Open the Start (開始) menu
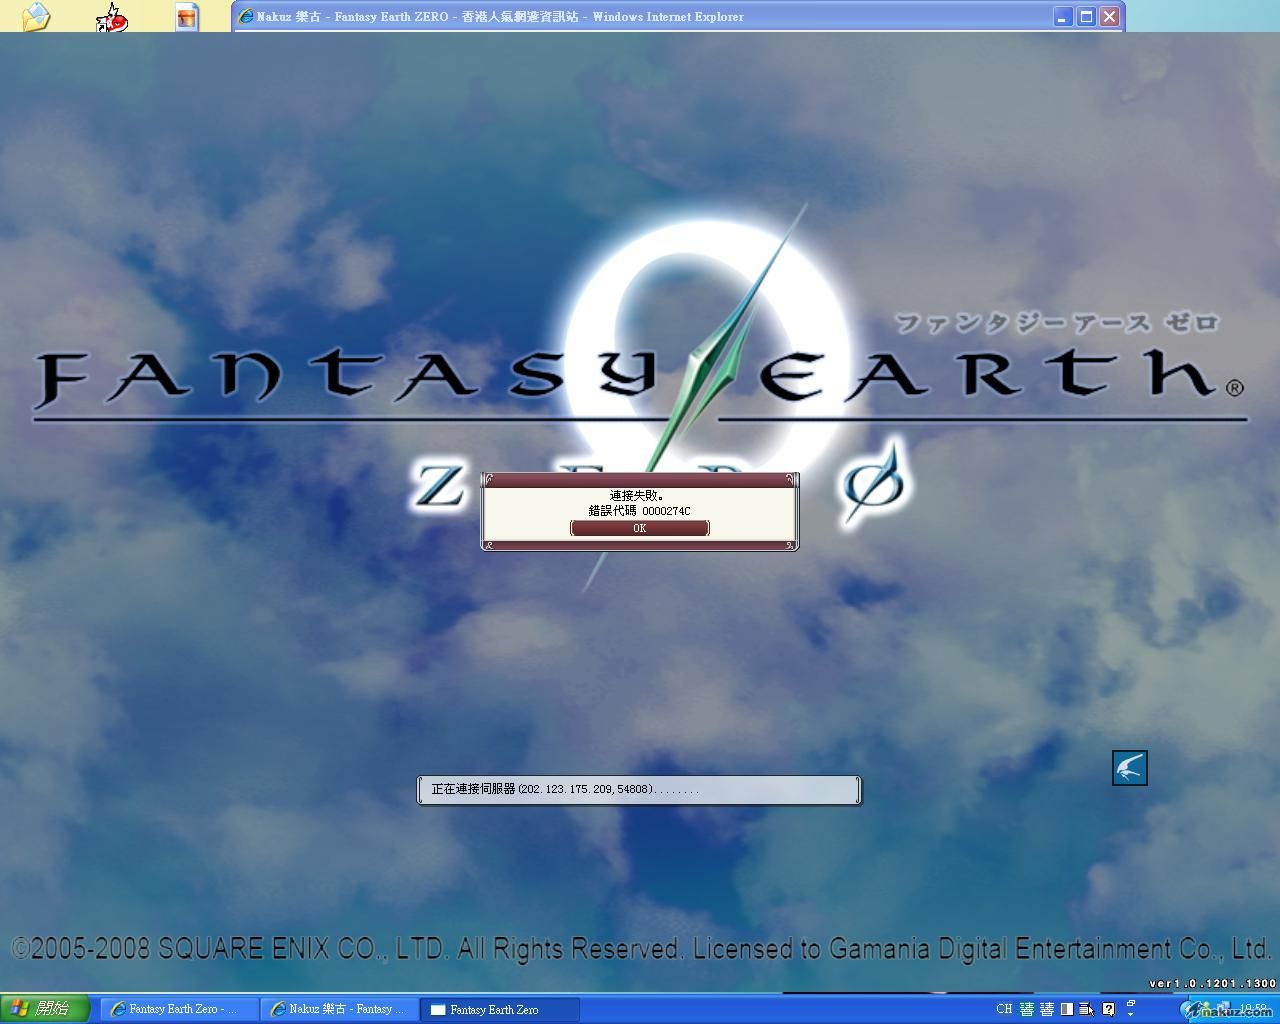The height and width of the screenshot is (1024, 1280). [45, 1009]
